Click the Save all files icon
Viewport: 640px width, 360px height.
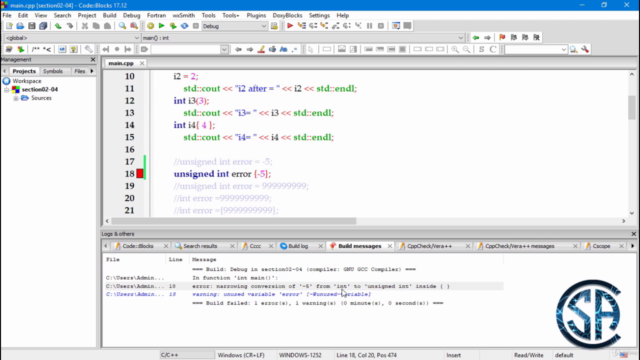point(43,26)
